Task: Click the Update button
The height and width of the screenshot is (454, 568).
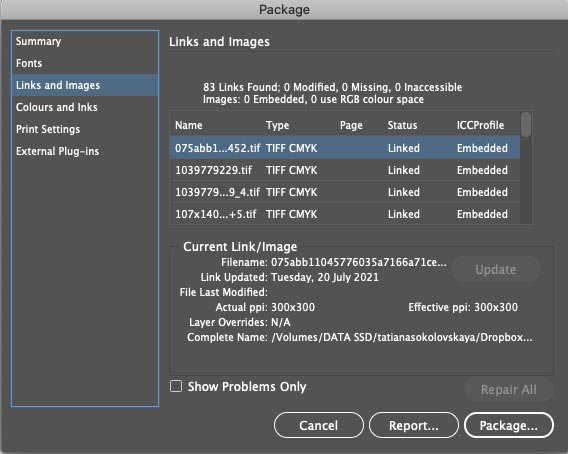Action: pos(496,270)
